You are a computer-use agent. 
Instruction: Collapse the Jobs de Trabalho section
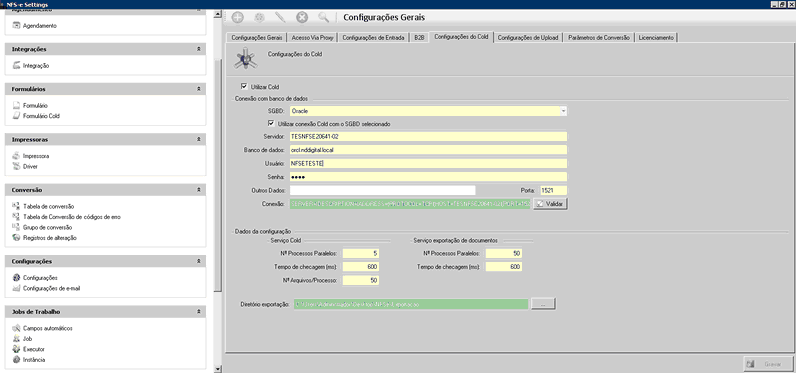[199, 312]
